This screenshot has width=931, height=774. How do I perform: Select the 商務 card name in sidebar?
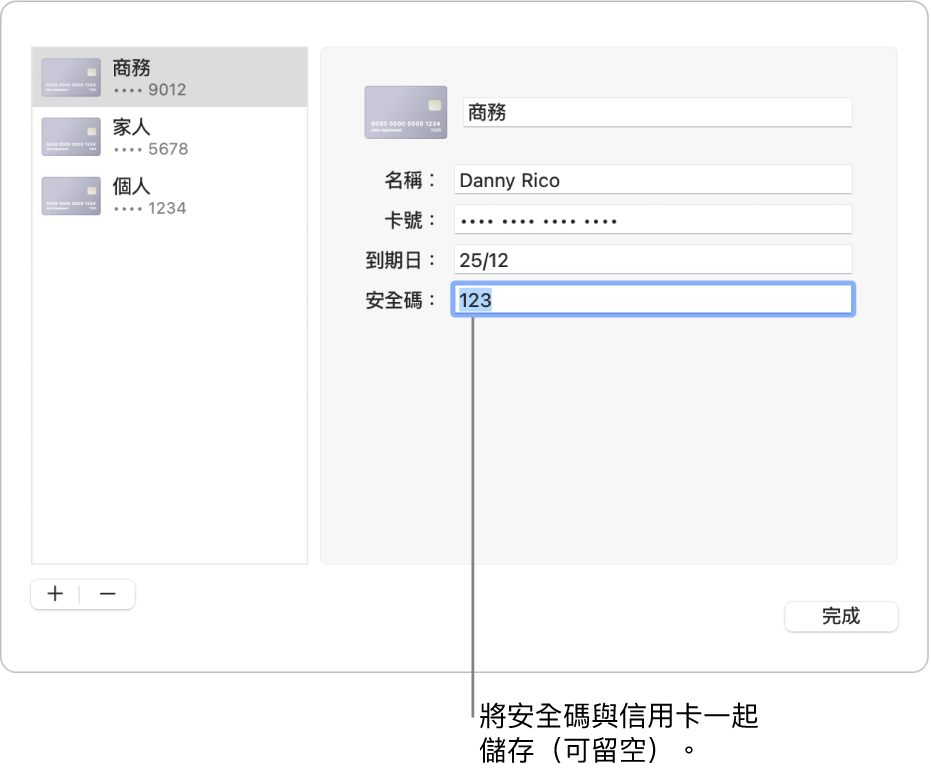pos(131,68)
